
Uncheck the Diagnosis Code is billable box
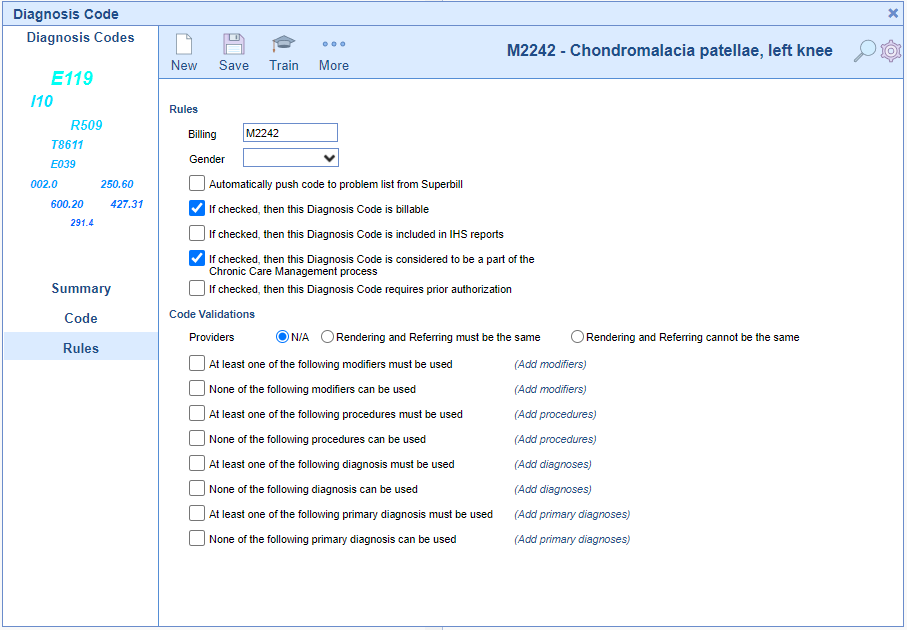[x=197, y=208]
